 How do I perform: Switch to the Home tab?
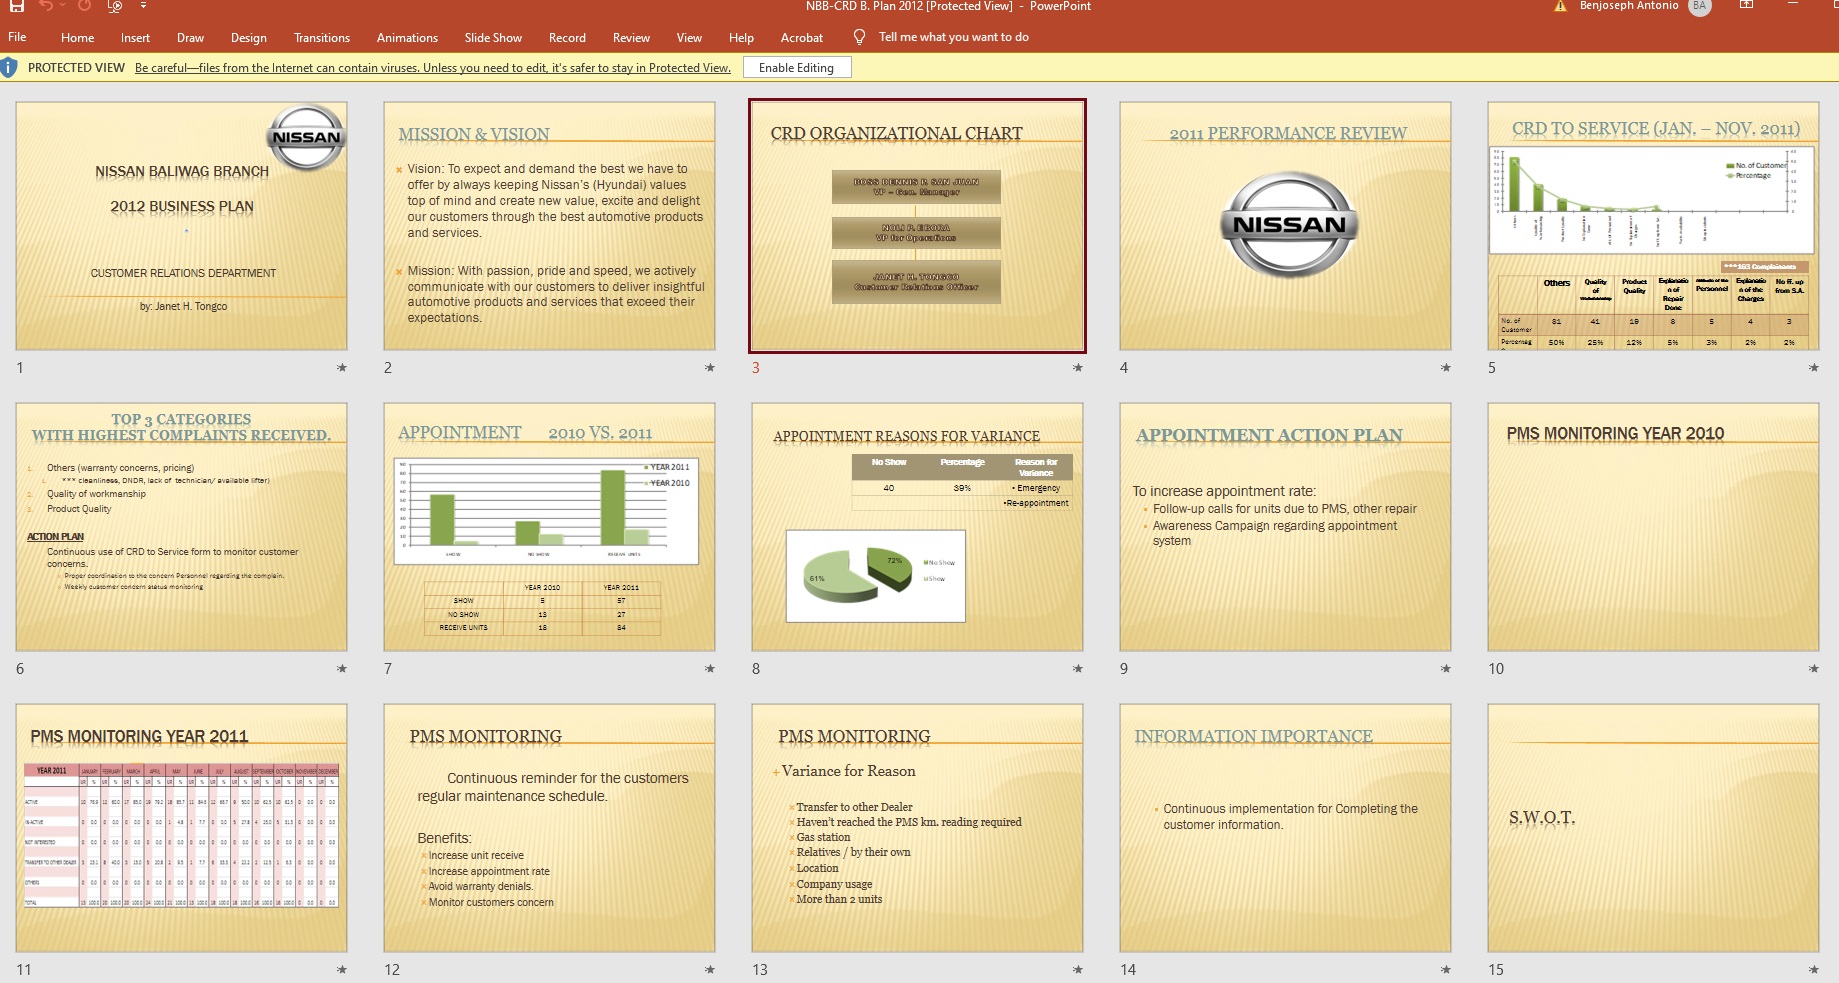click(x=77, y=38)
